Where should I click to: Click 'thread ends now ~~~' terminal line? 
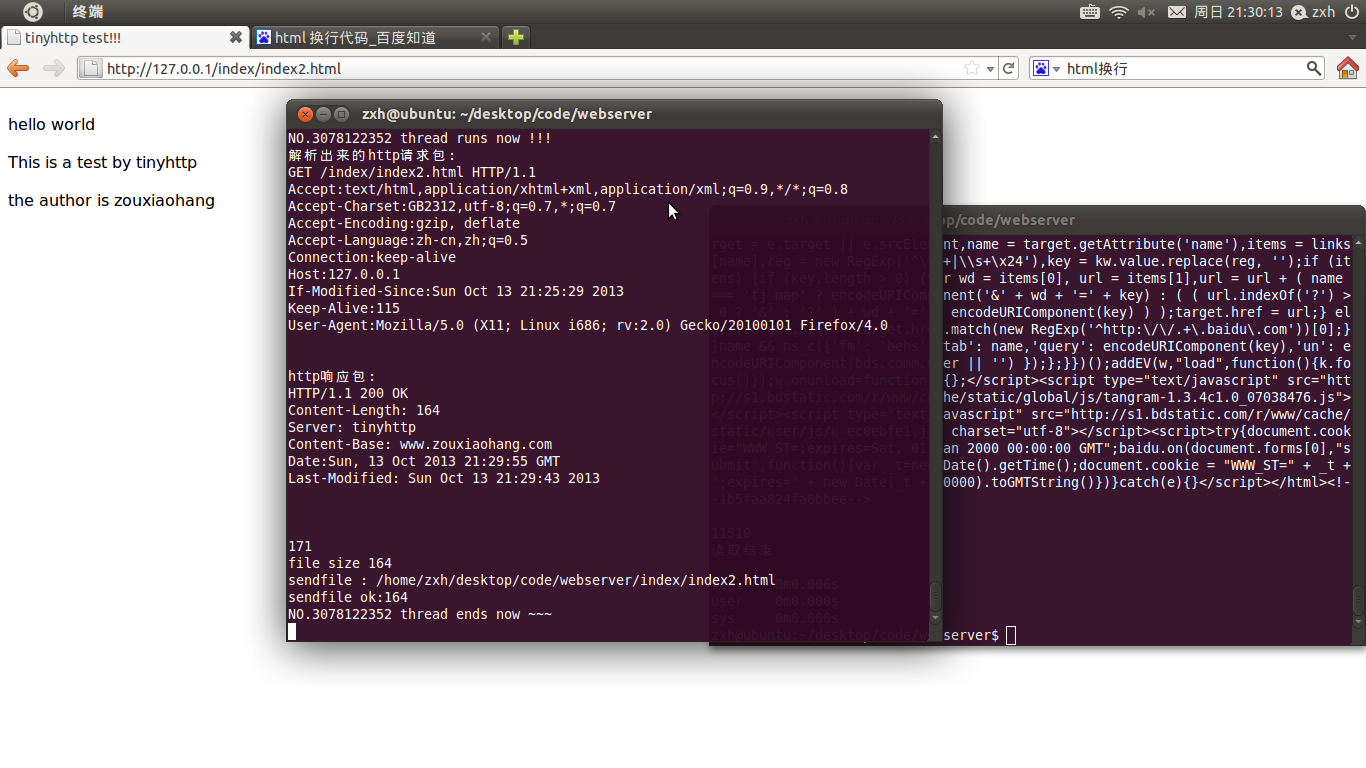coord(420,614)
